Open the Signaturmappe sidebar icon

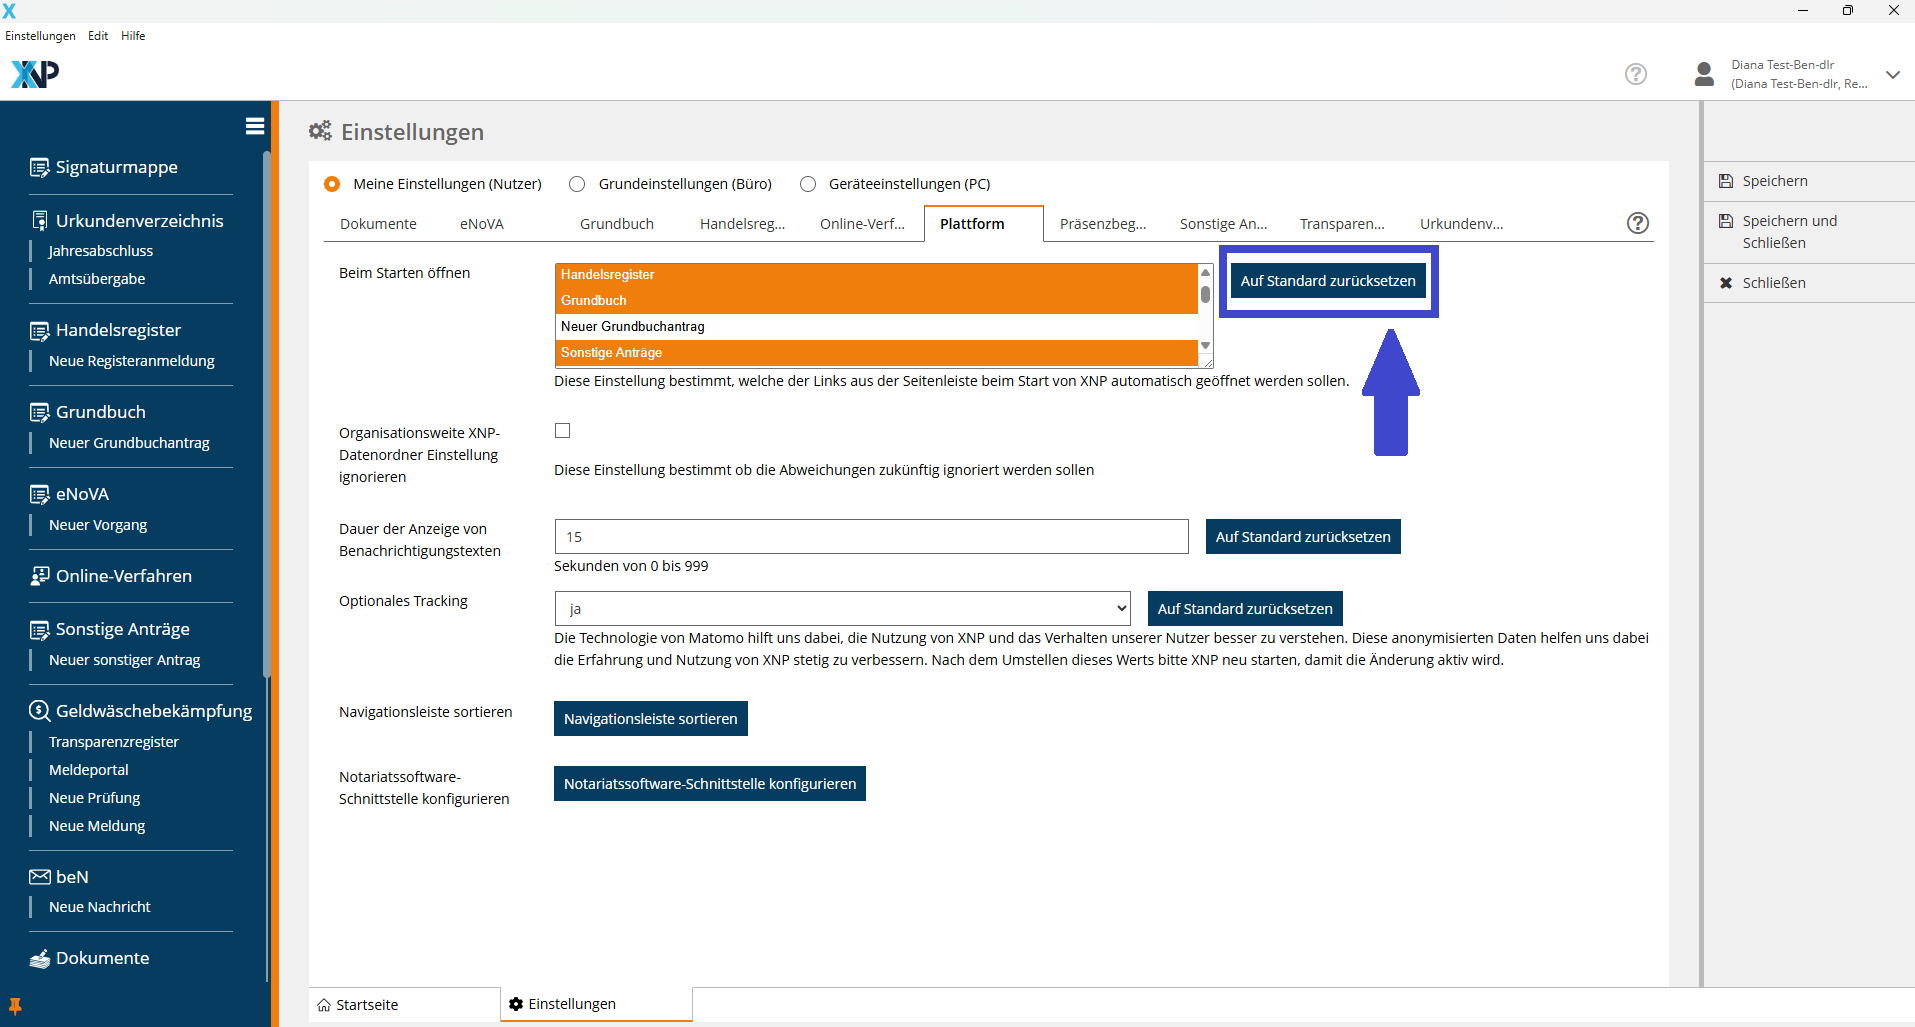click(x=39, y=168)
